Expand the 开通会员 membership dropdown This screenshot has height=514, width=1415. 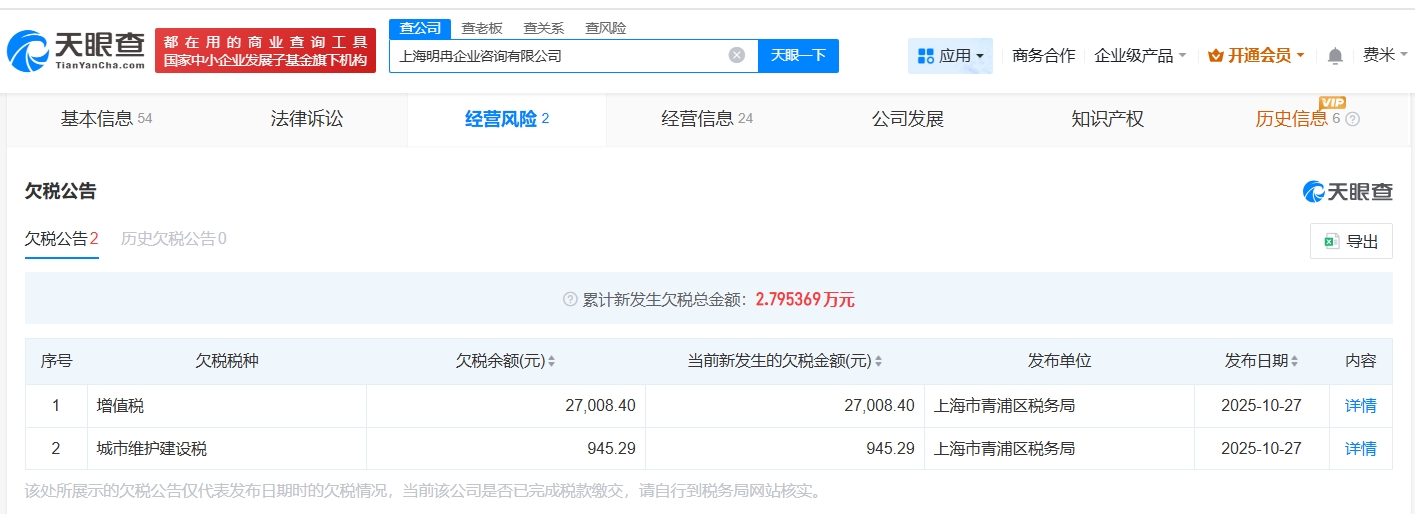click(x=1255, y=56)
